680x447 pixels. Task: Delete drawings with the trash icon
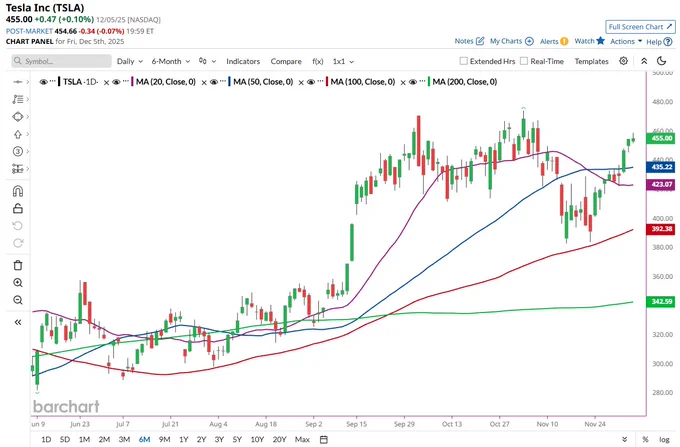(x=18, y=265)
